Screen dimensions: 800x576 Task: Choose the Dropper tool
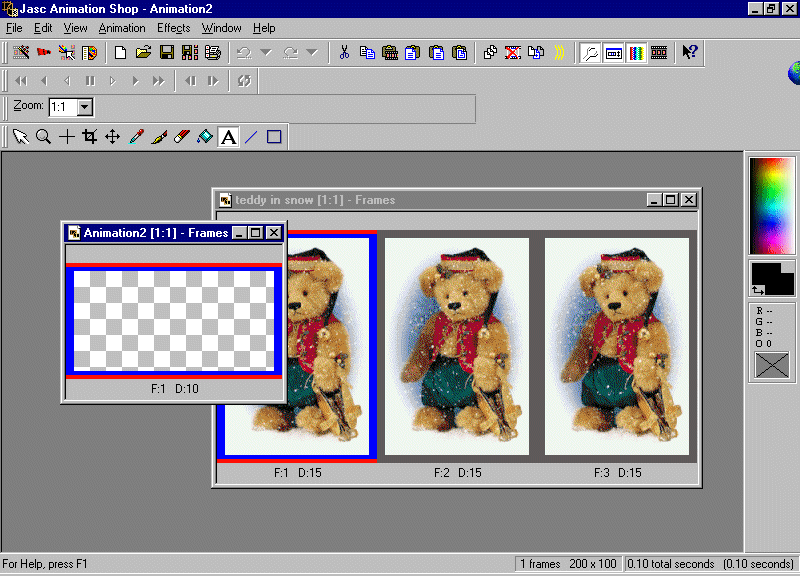tap(136, 137)
